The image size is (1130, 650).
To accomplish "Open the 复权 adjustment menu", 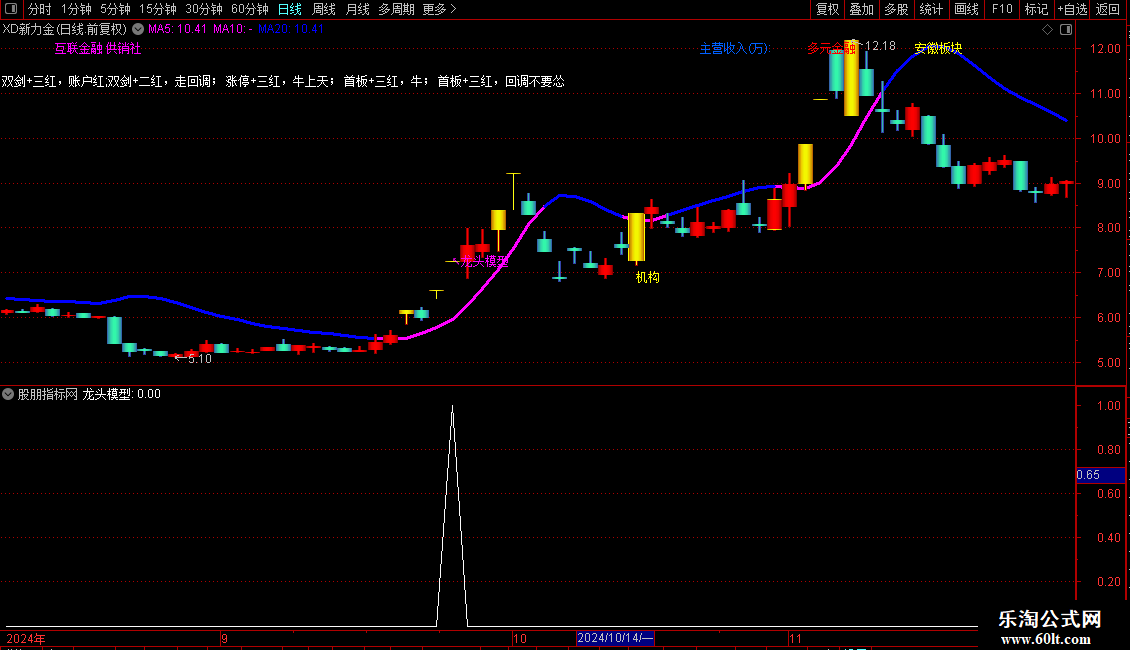I will (x=827, y=9).
